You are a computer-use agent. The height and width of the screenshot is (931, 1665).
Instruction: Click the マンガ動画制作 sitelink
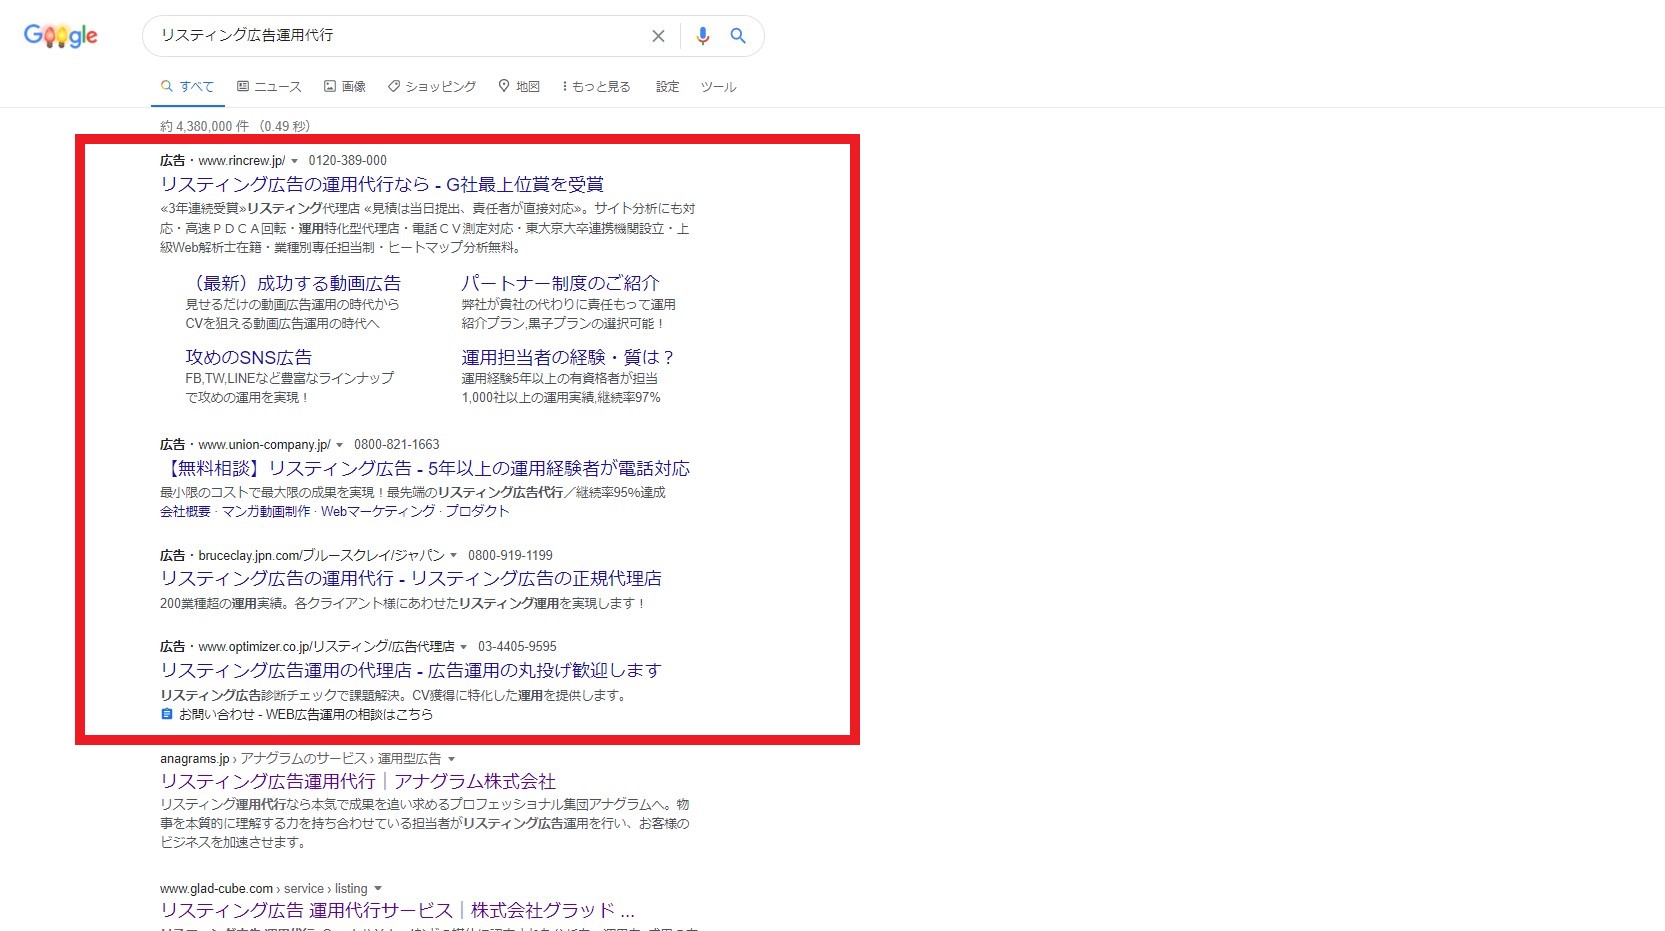tap(266, 511)
